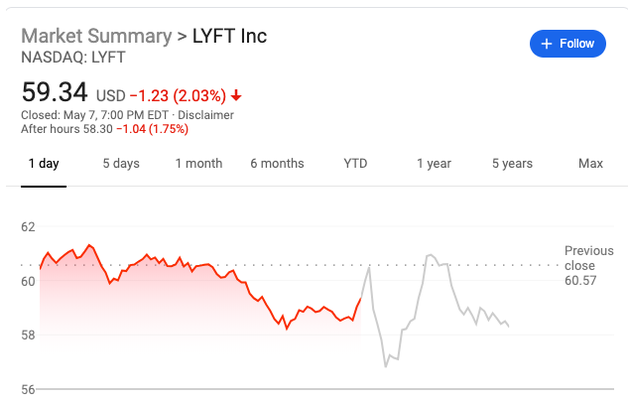
Task: Open the Market Summary link
Action: click(x=96, y=36)
